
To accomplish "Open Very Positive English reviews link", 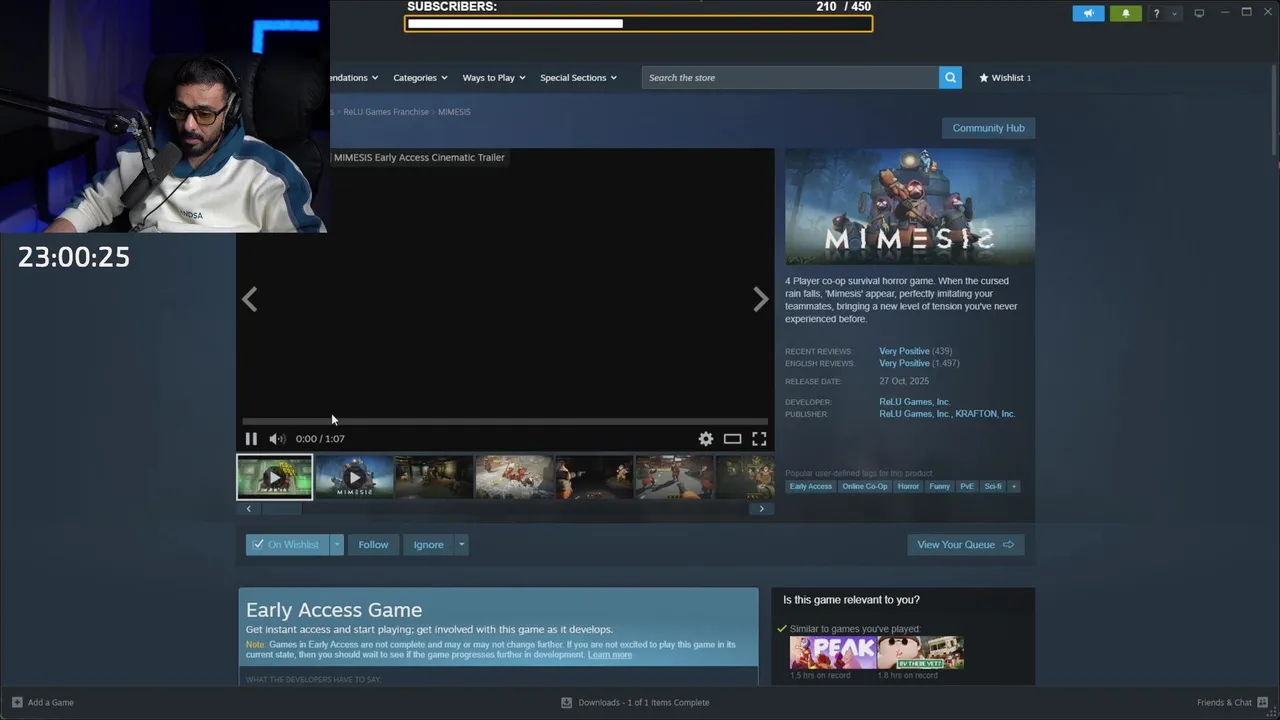I will 904,363.
